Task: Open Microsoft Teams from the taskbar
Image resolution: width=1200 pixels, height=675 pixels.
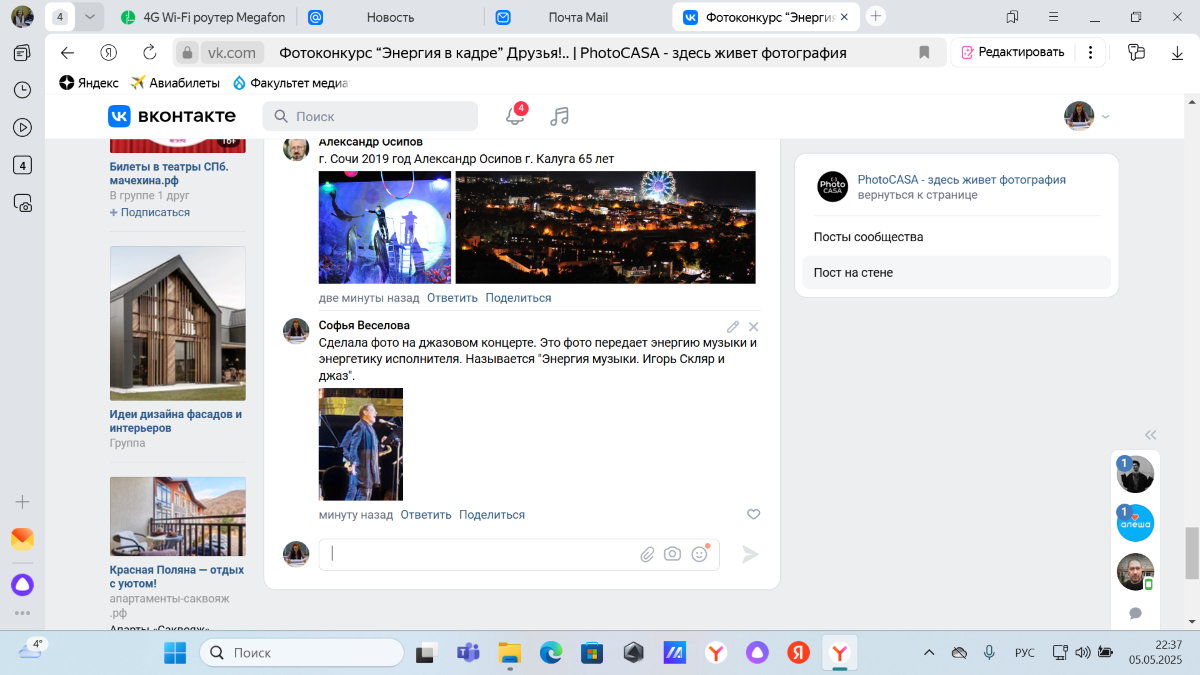Action: 468,653
